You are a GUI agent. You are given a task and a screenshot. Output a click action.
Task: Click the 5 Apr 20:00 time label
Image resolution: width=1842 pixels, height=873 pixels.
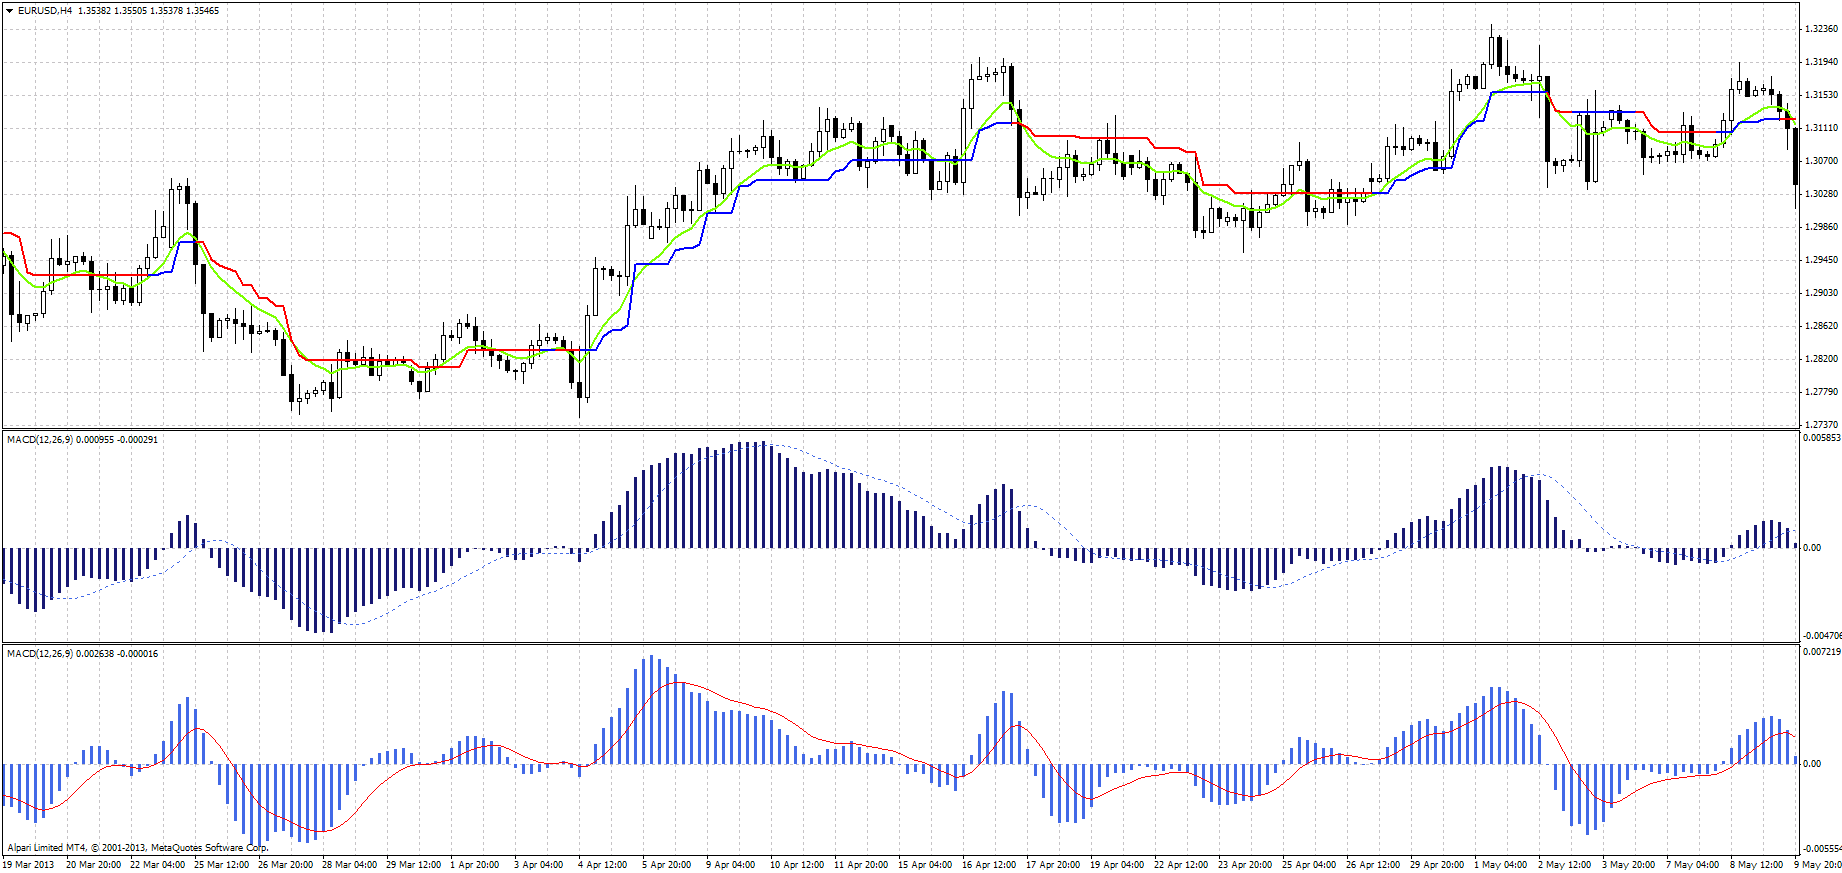point(667,865)
